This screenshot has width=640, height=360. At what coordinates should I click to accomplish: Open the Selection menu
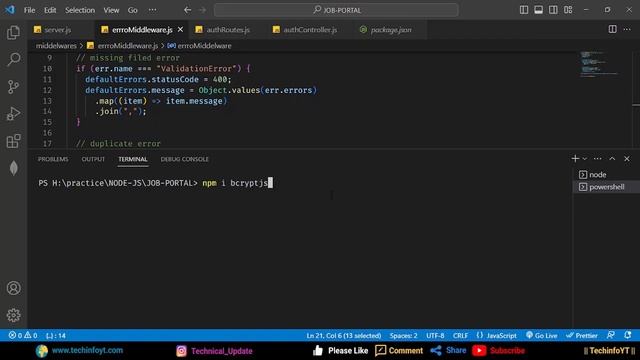point(80,10)
